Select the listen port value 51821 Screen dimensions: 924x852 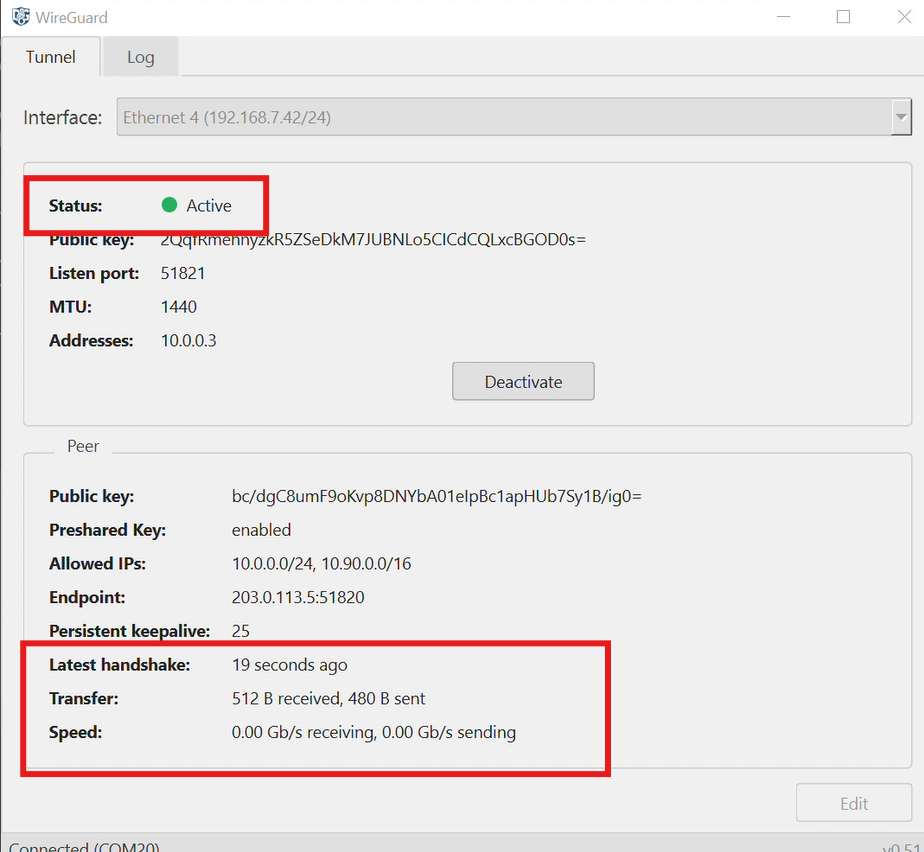[183, 273]
